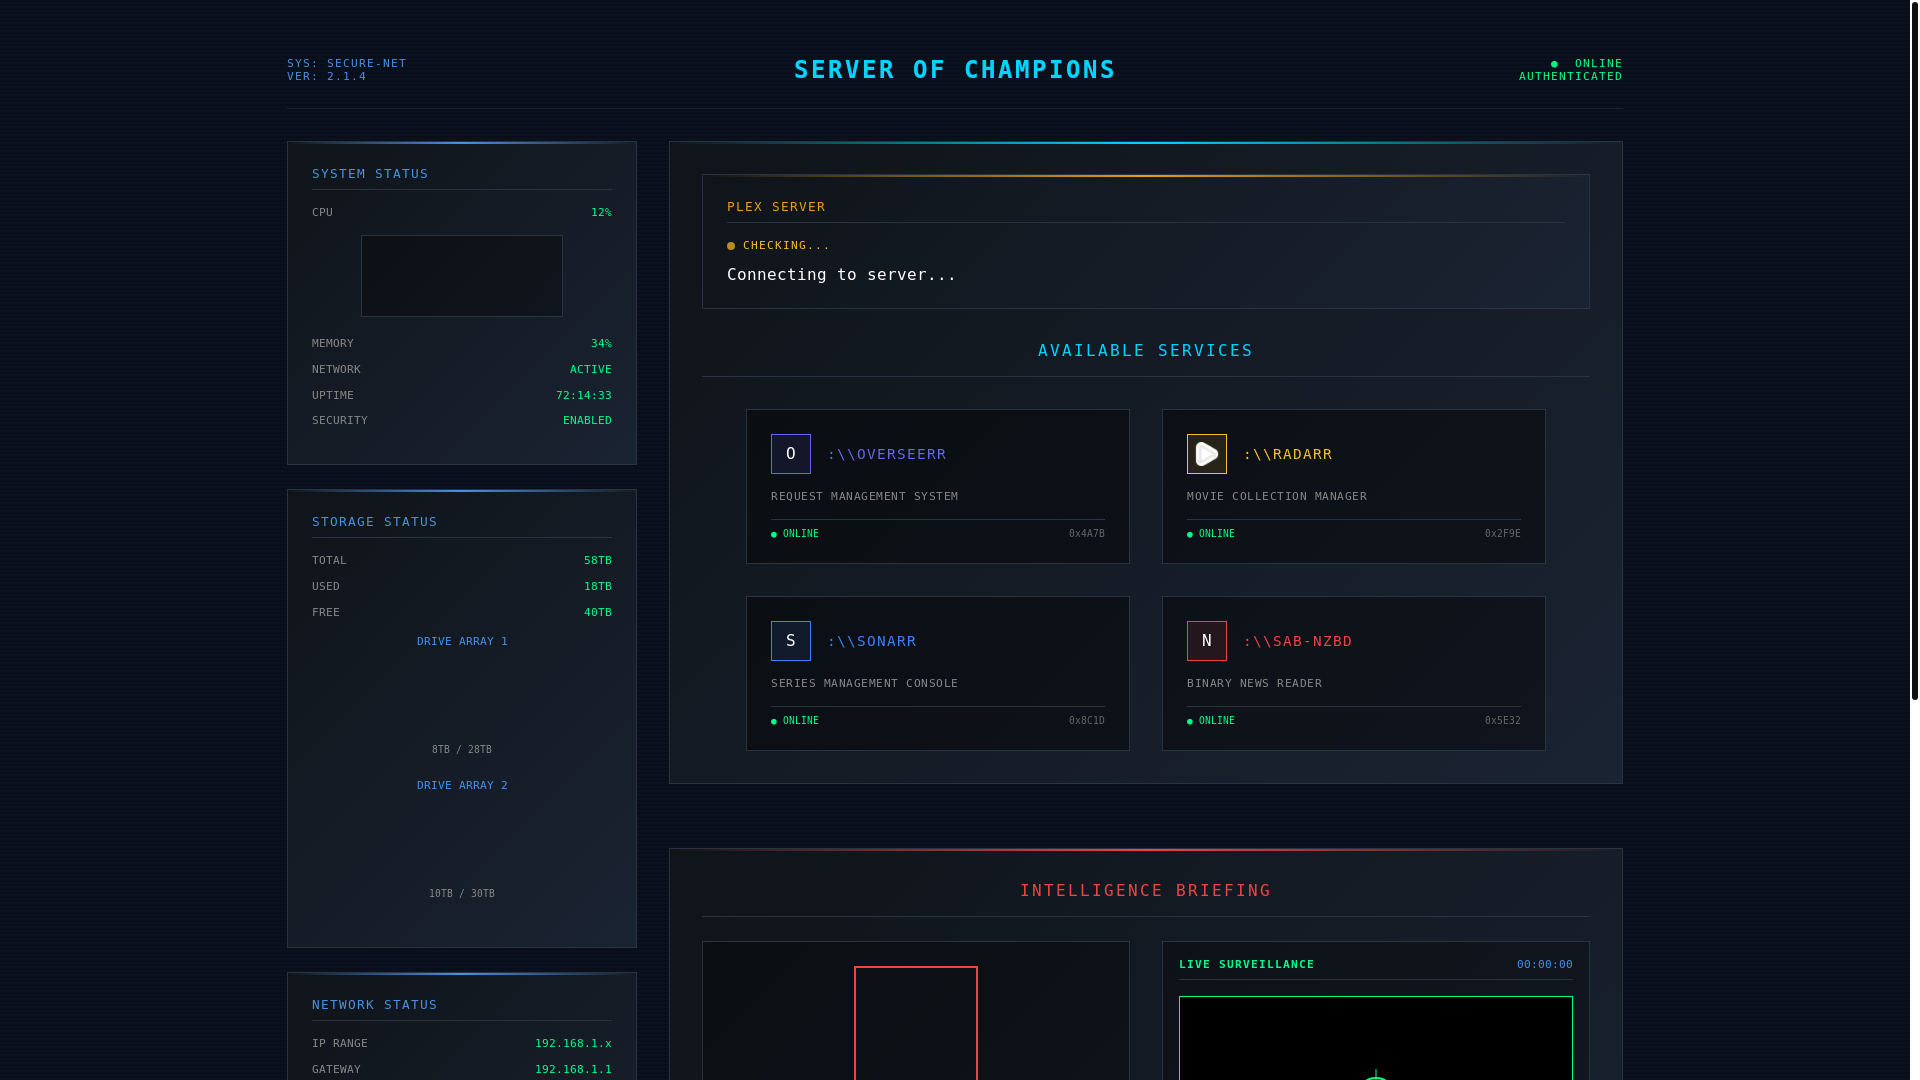Click the Plex CHECKING status dot
1920x1080 pixels.
(x=731, y=246)
